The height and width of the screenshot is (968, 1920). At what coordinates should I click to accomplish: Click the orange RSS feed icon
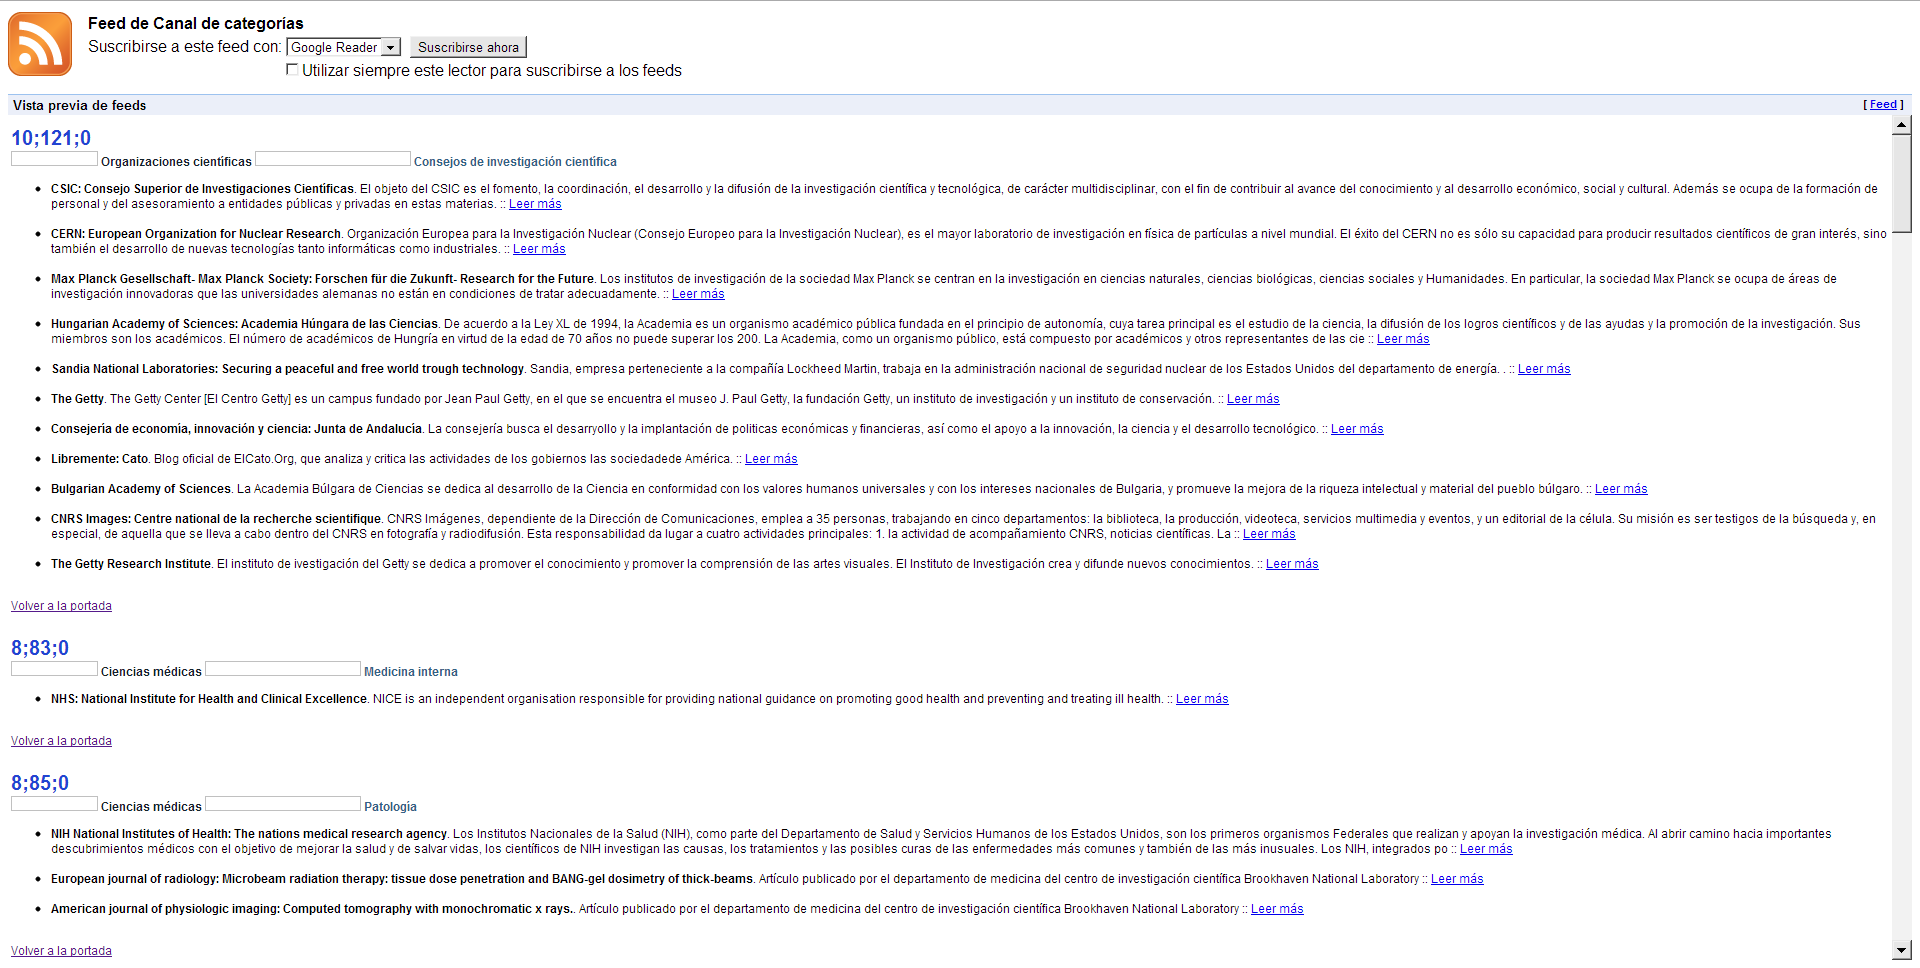point(40,44)
